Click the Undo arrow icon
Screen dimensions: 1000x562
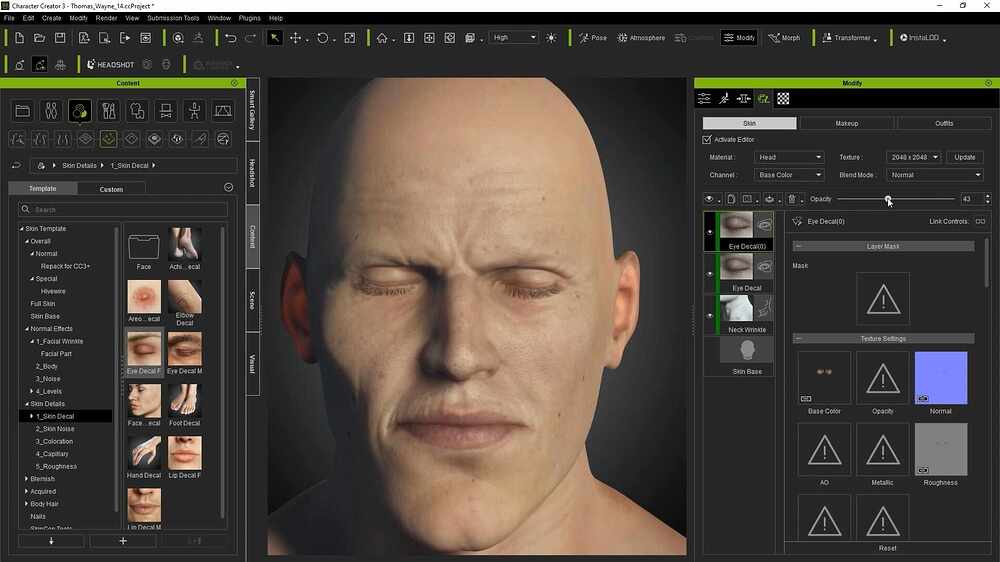point(231,38)
